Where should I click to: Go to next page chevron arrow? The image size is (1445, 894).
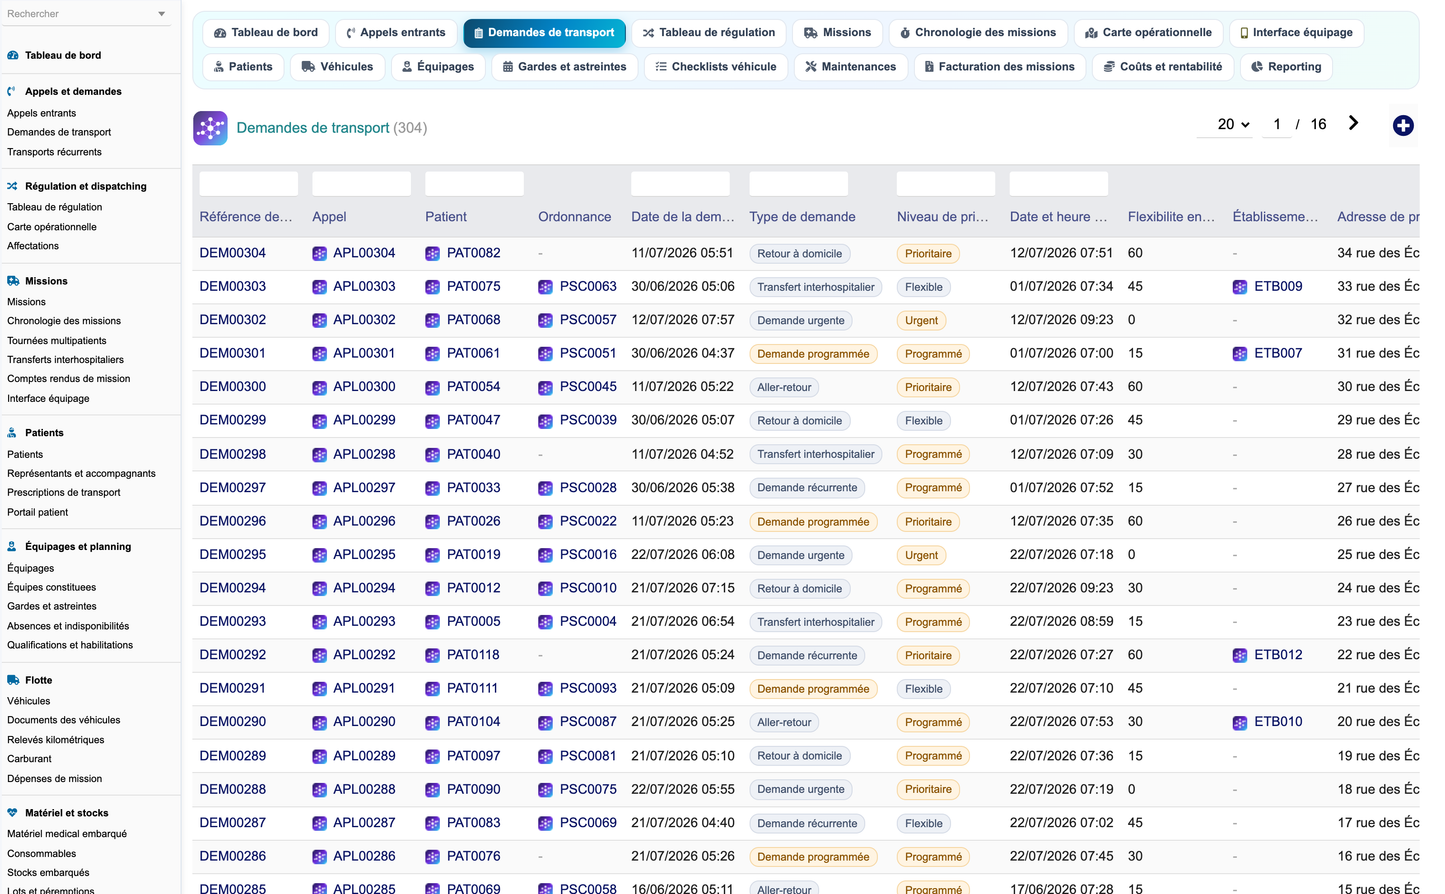click(x=1353, y=123)
